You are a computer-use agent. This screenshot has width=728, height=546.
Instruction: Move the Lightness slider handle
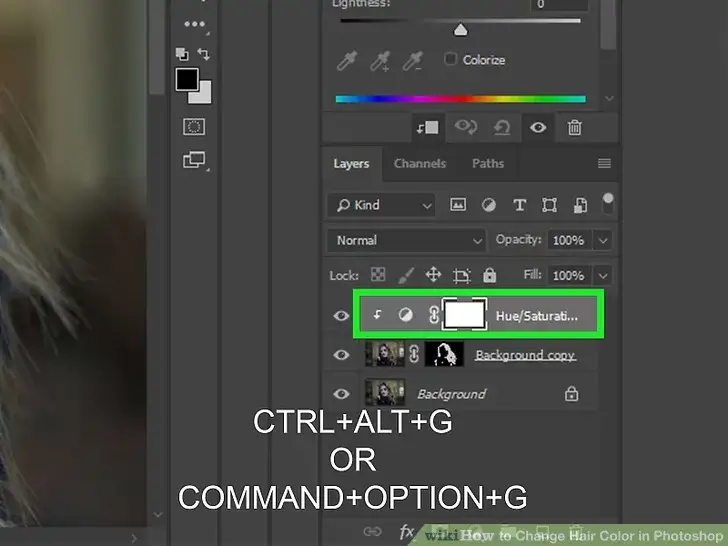[460, 30]
